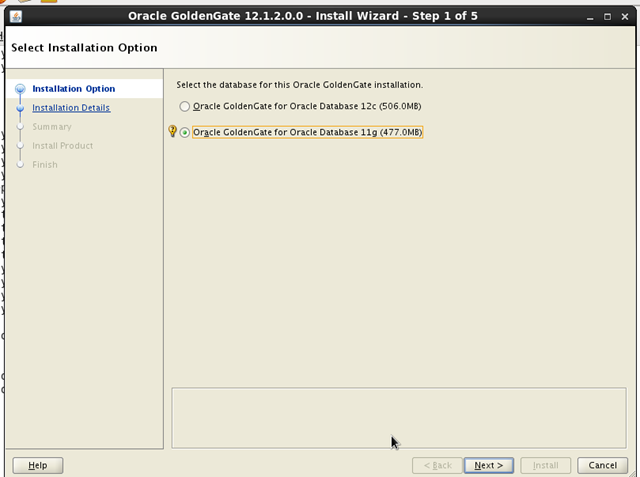Click the Java icon in the title bar
The image size is (640, 477).
16,17
